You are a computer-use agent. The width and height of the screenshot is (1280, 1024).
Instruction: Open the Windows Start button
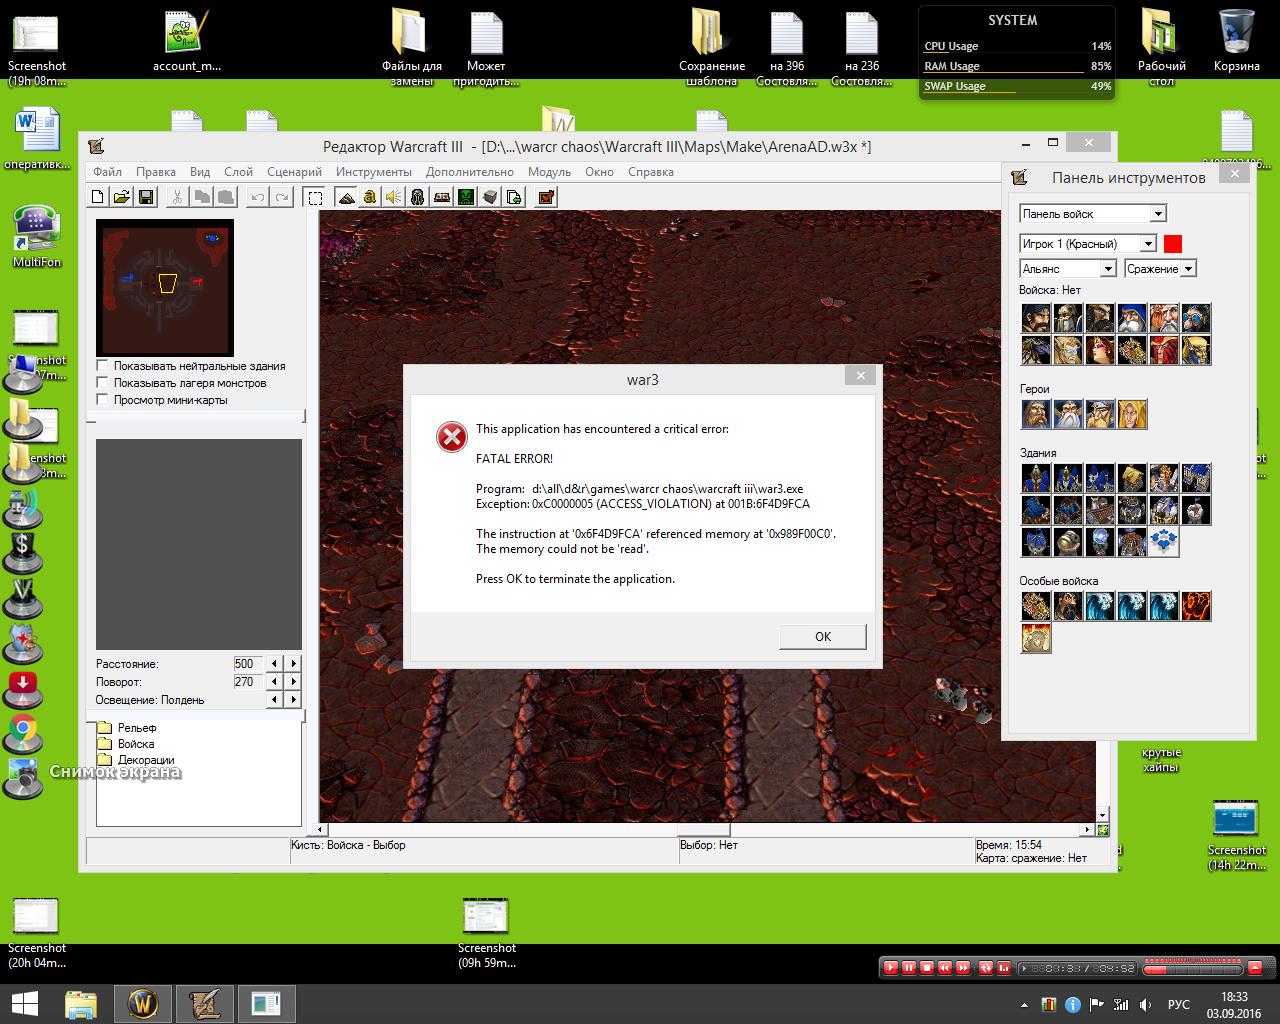(24, 1004)
